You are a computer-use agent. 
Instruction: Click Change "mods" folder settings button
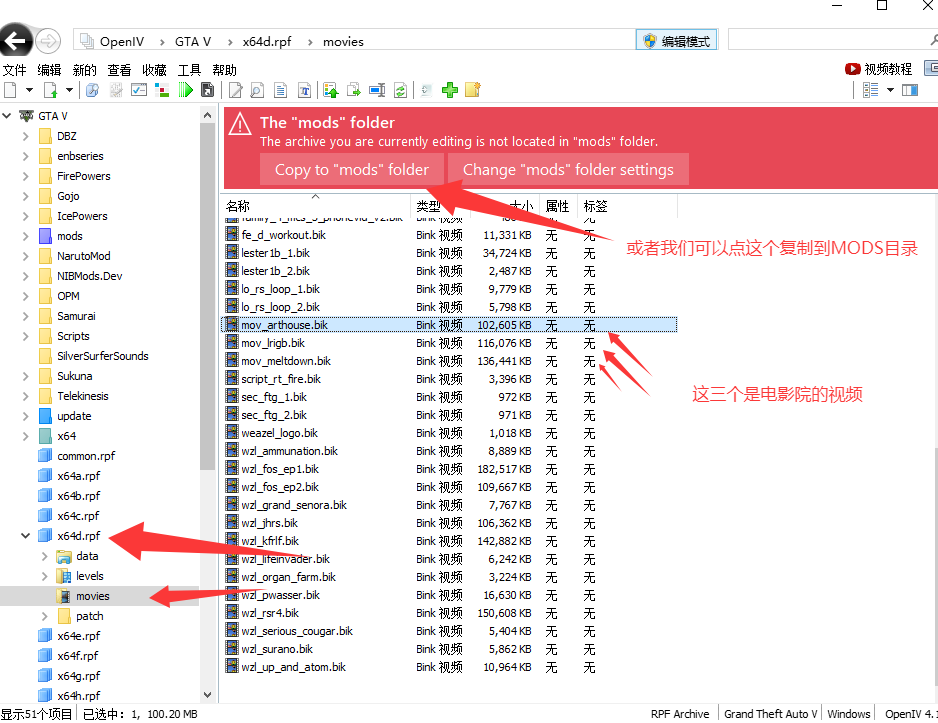568,170
